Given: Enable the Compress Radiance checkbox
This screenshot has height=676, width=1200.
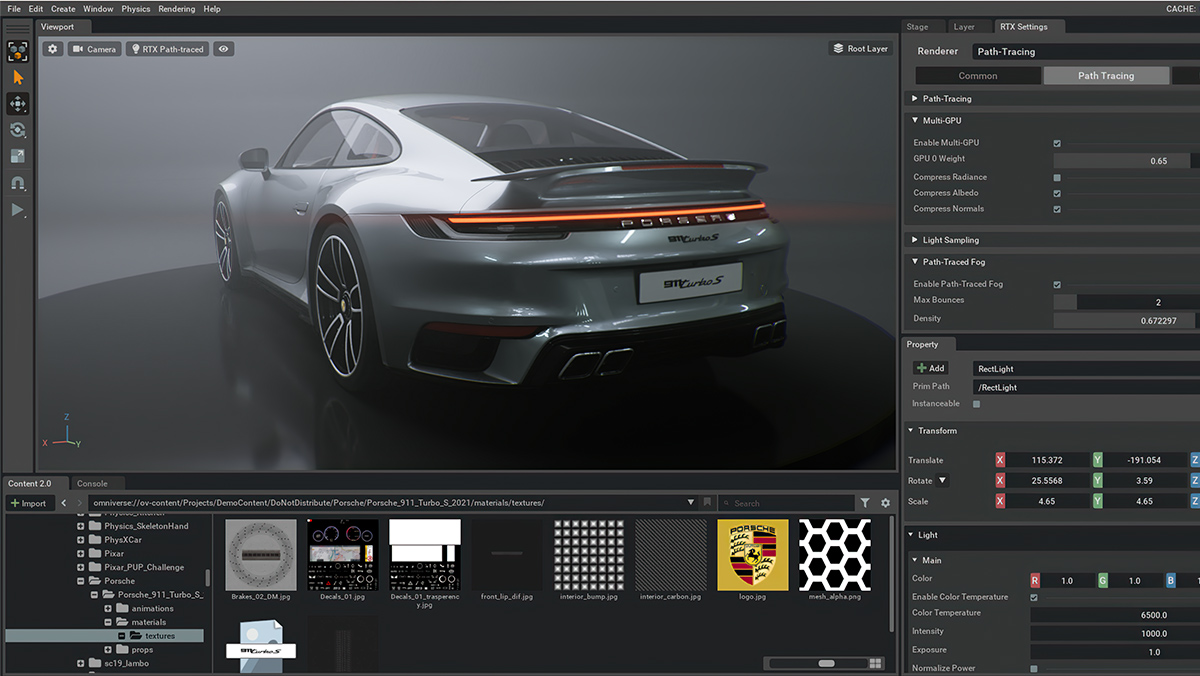Looking at the screenshot, I should pyautogui.click(x=1056, y=176).
